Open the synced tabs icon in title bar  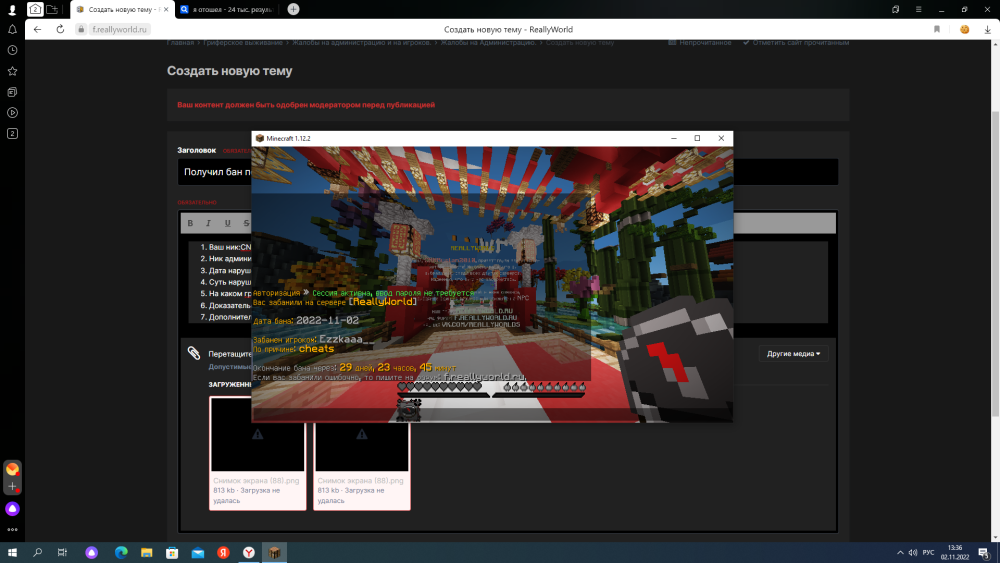(x=895, y=10)
